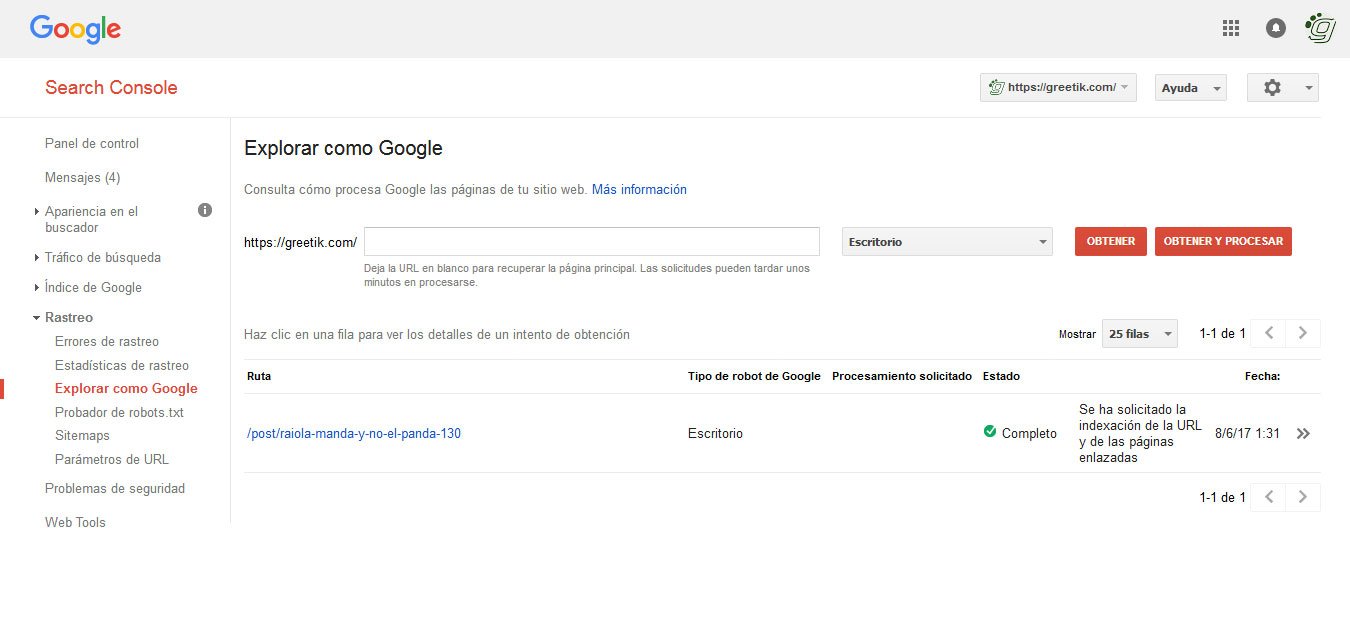Open the https://greetik.com/ property selector

1058,88
